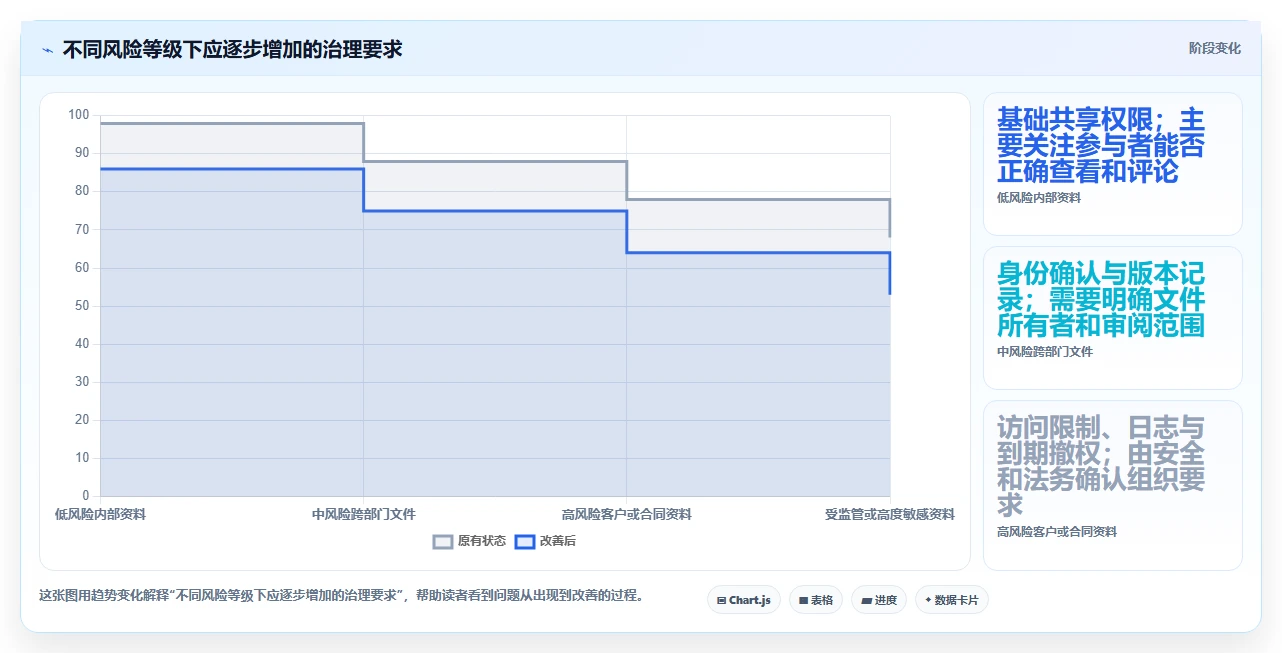This screenshot has width=1282, height=653.
Task: Click the caption beginning 这张图用趋势变化解释
Action: (x=341, y=595)
